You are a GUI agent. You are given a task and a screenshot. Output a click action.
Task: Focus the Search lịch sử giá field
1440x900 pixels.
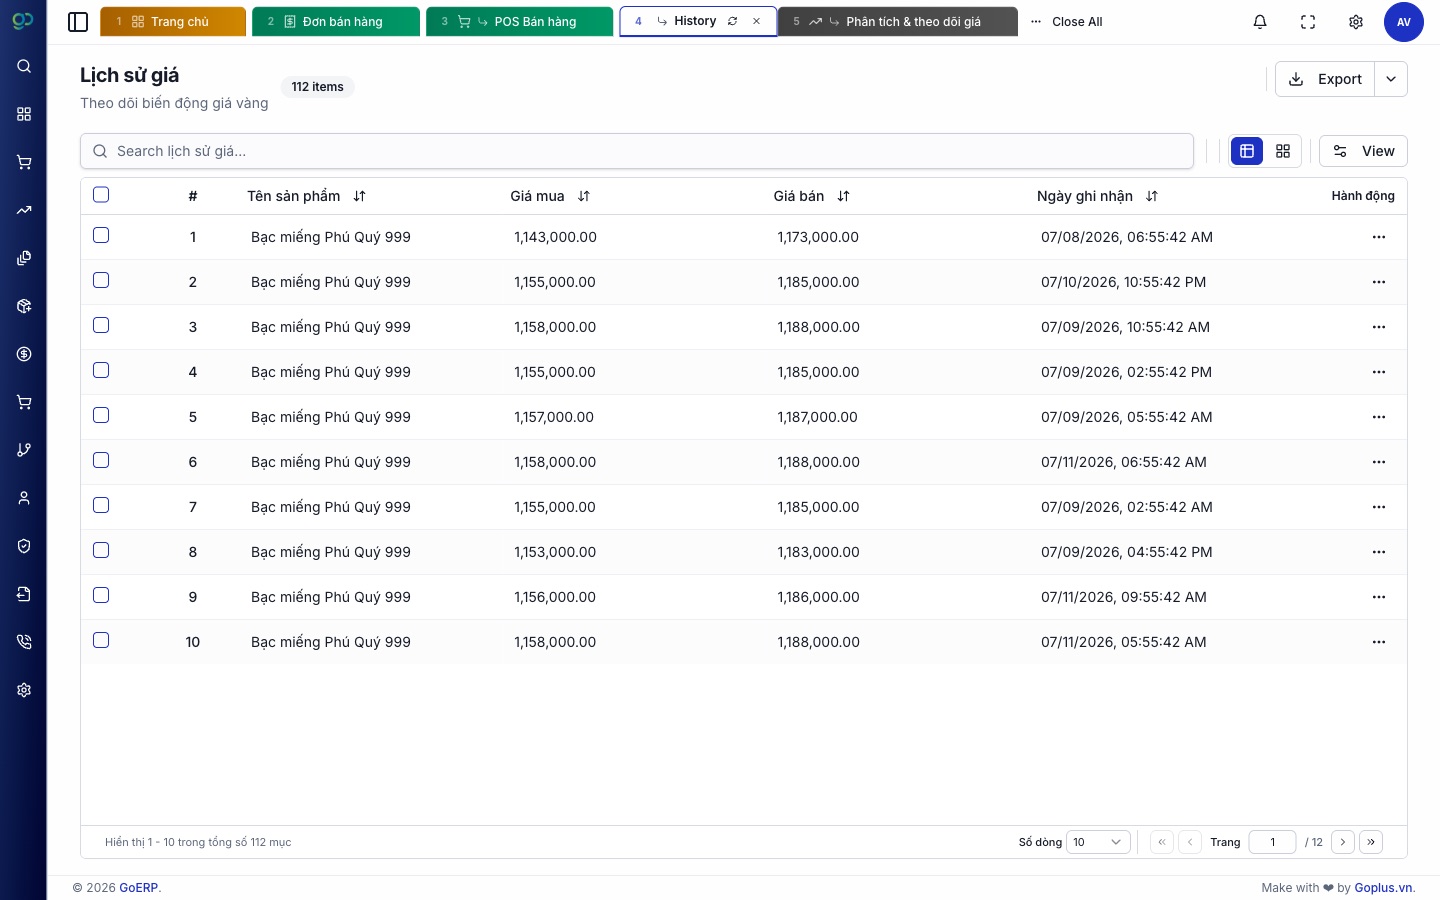637,151
